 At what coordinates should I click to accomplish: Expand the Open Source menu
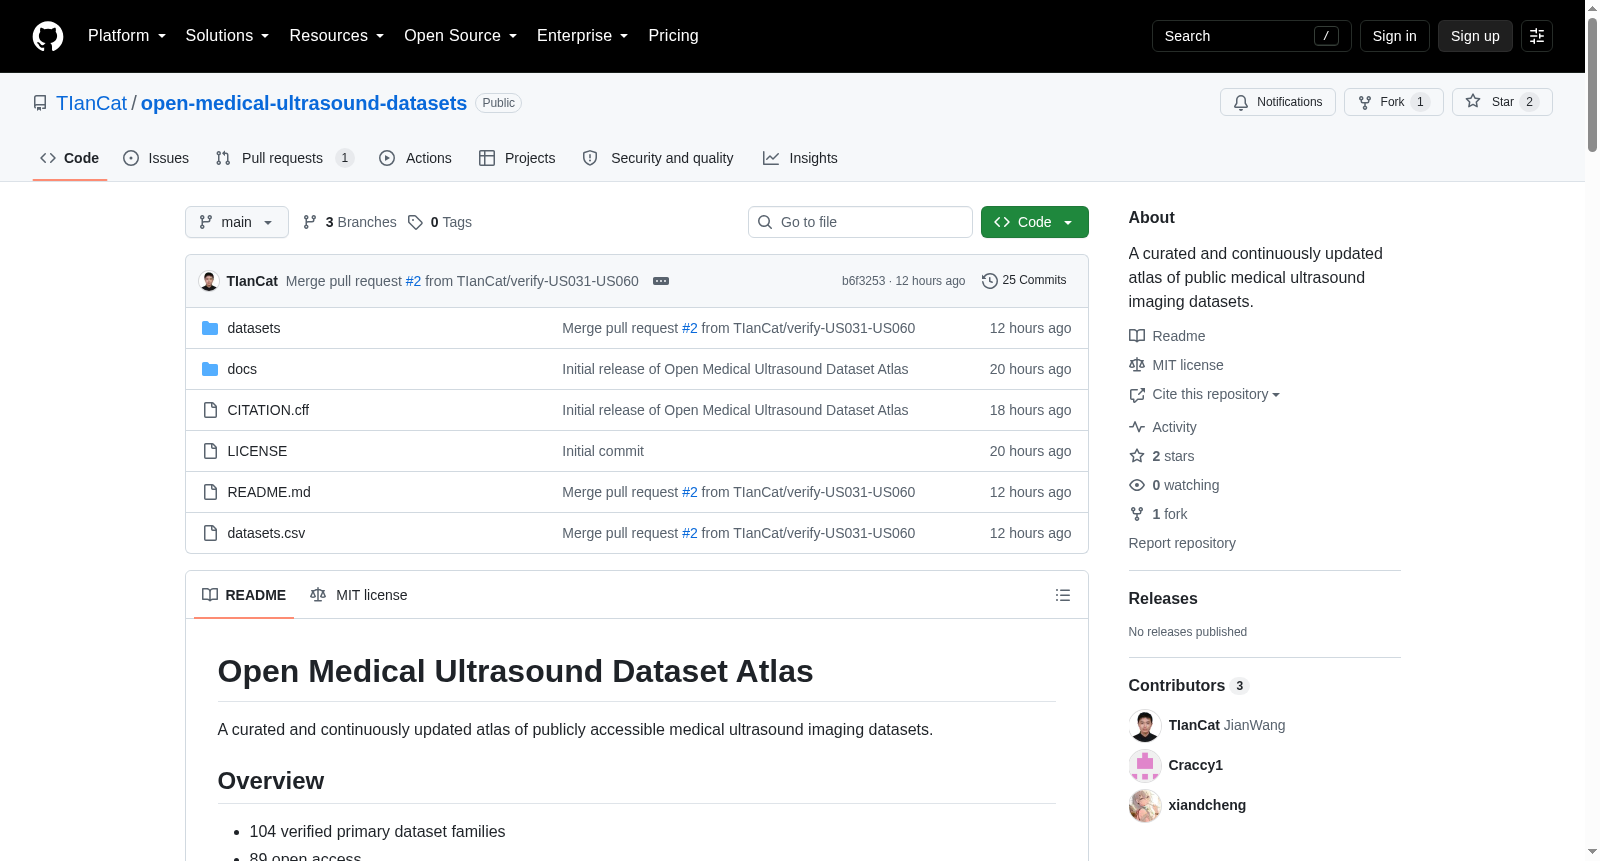(461, 36)
